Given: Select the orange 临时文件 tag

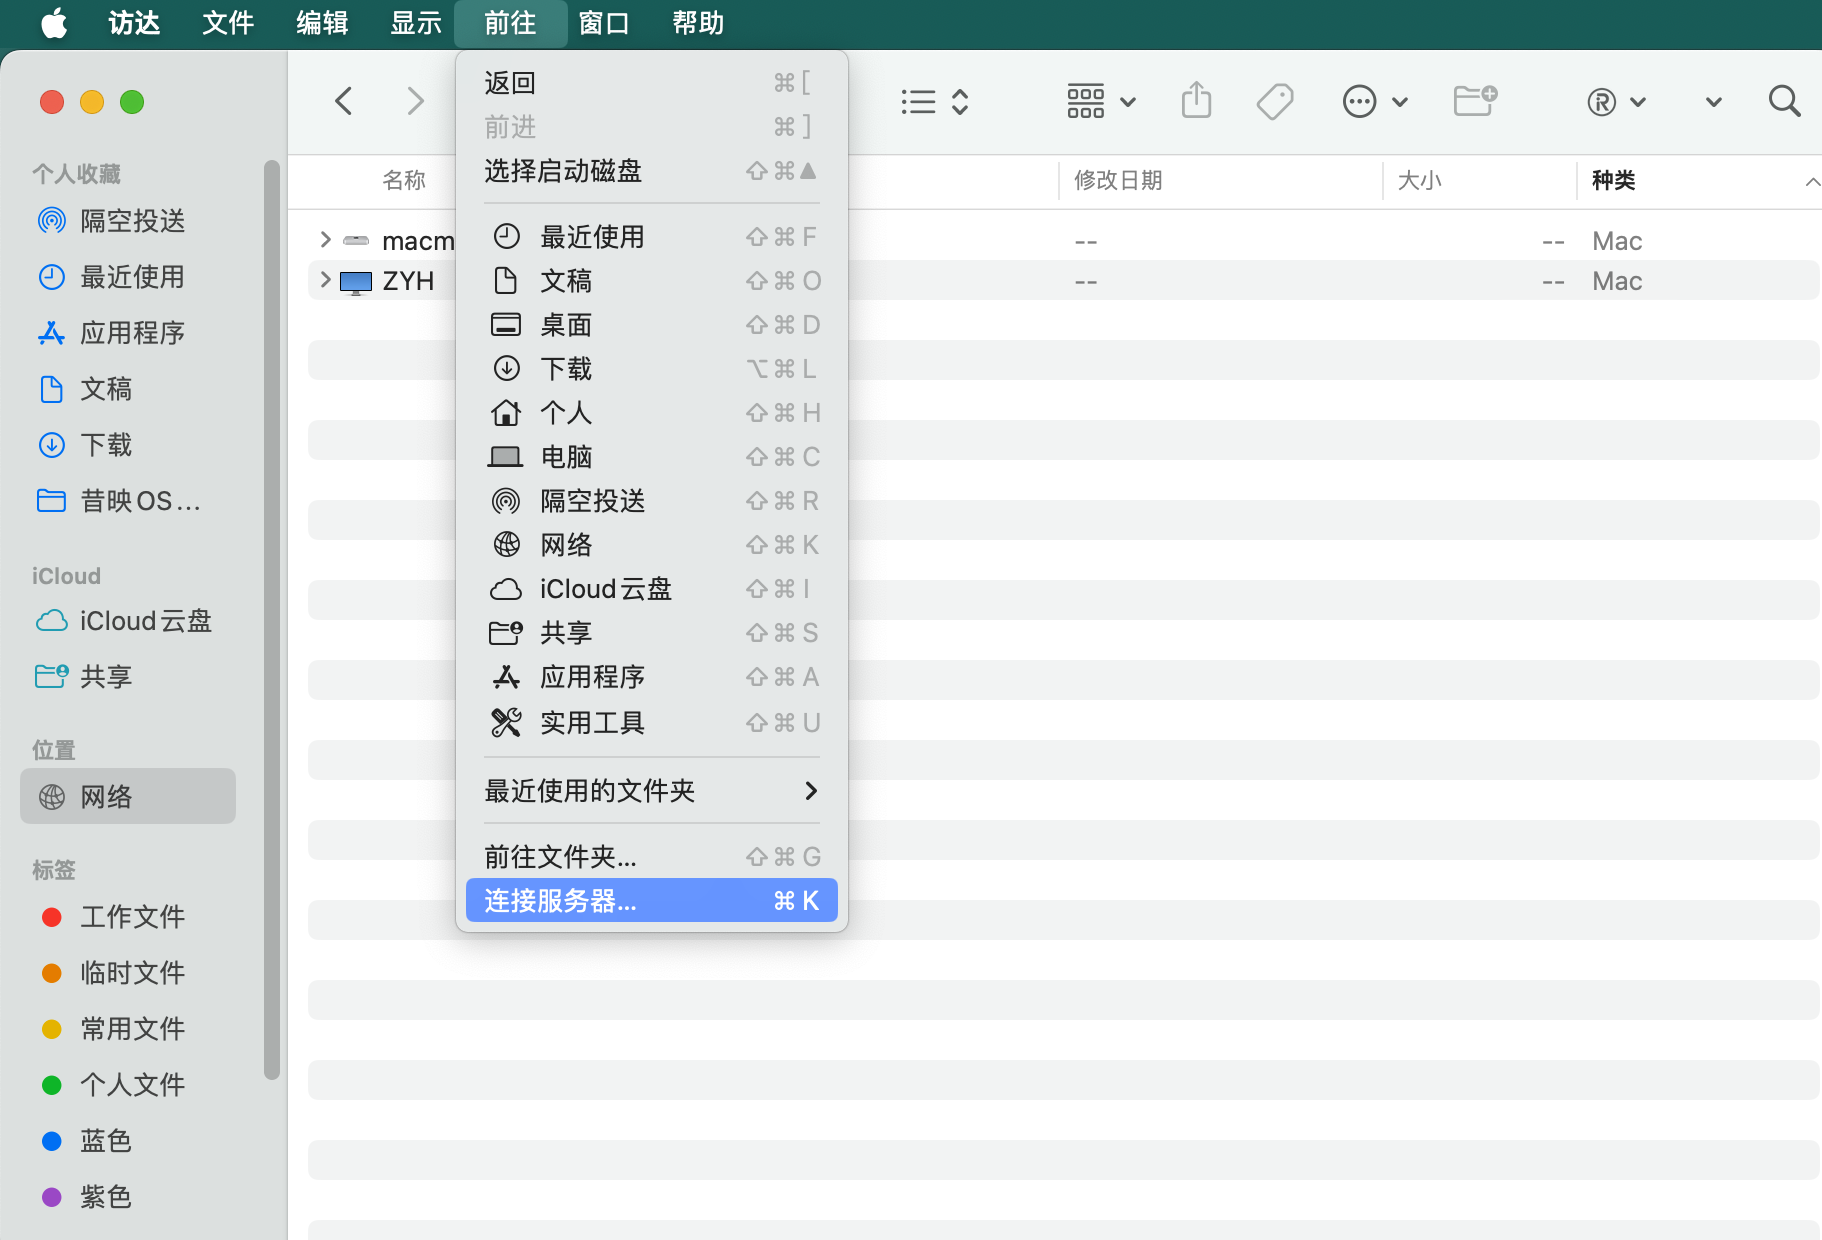Looking at the screenshot, I should point(128,973).
